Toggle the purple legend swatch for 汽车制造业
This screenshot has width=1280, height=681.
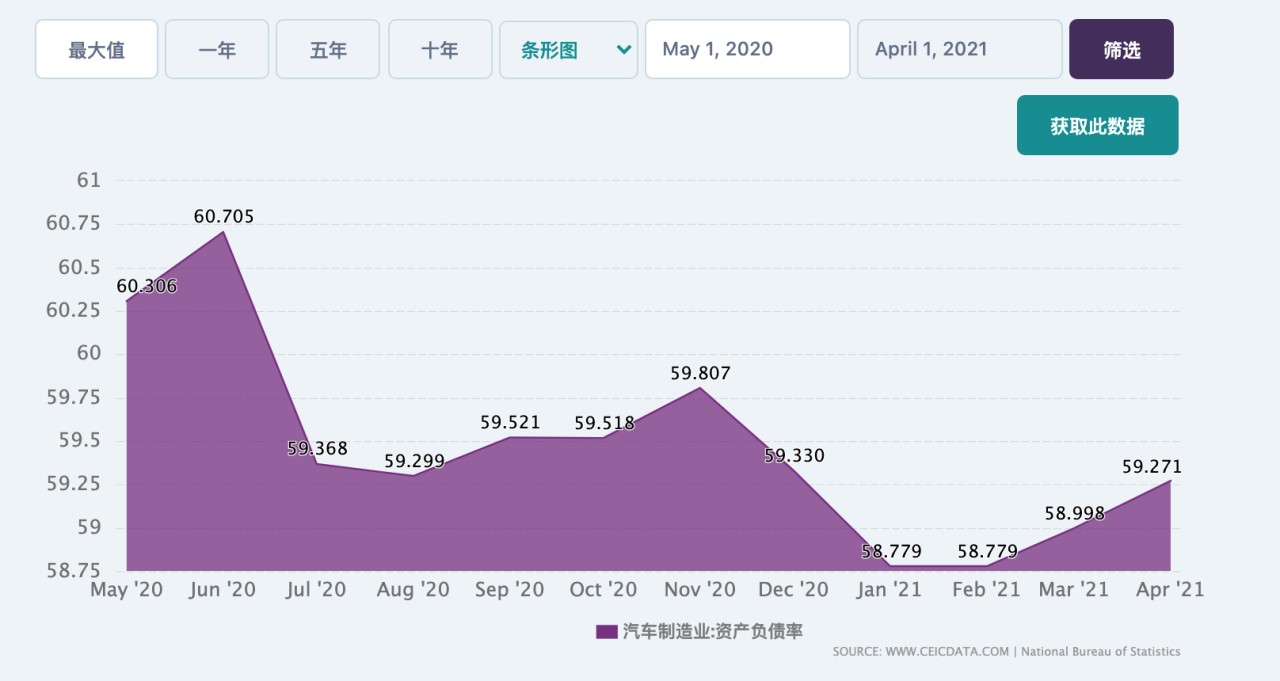point(606,631)
